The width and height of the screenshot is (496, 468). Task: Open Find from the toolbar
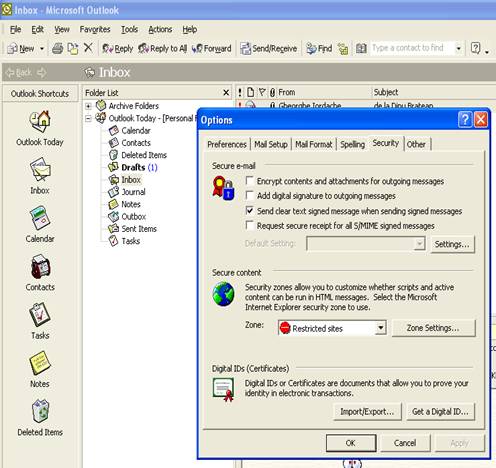point(319,49)
